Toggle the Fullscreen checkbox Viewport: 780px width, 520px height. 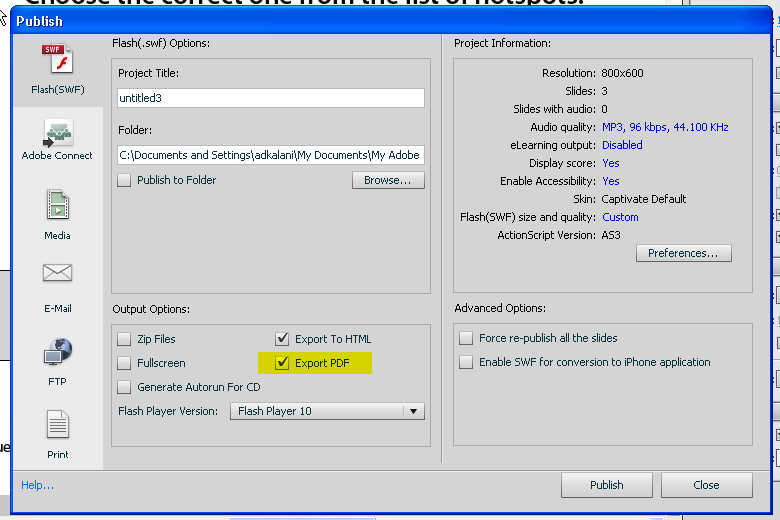tap(124, 363)
